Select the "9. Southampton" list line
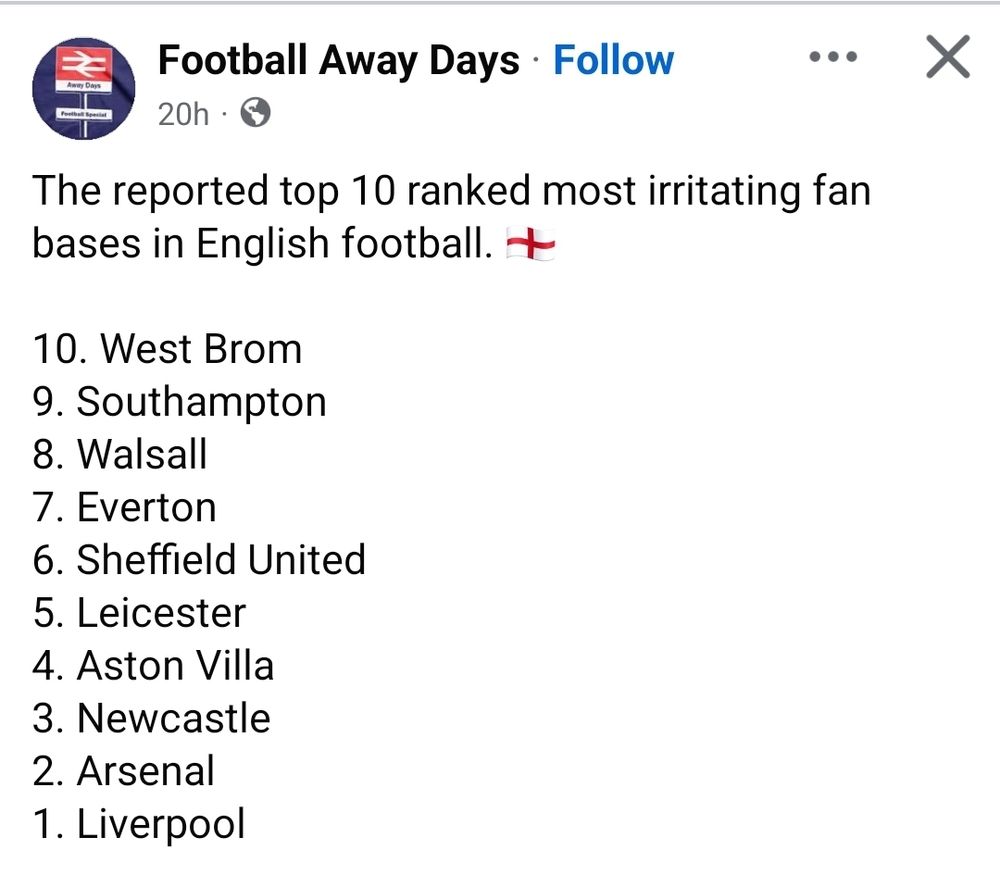Screen dimensions: 1000x875 click(x=180, y=402)
